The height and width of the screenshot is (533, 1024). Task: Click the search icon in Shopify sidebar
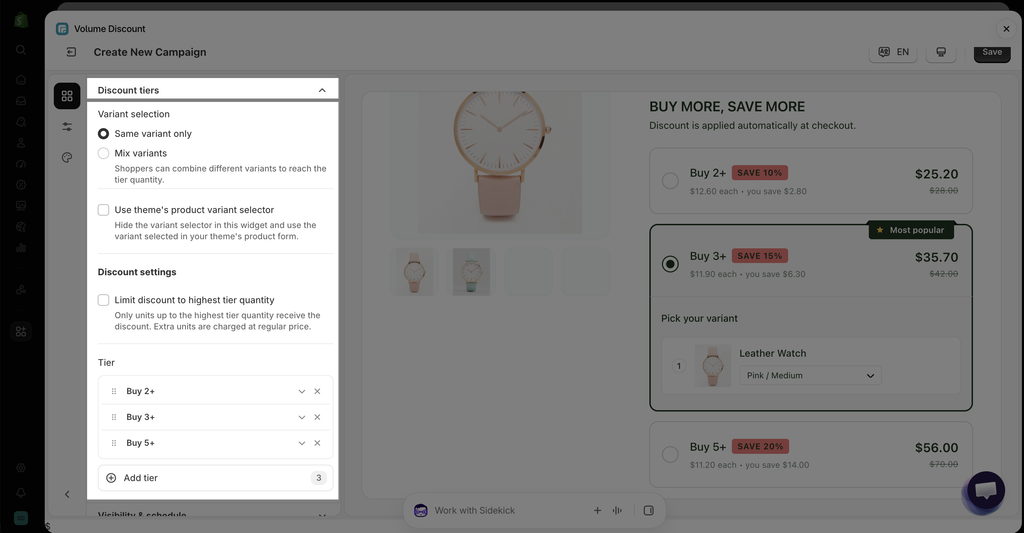point(21,50)
